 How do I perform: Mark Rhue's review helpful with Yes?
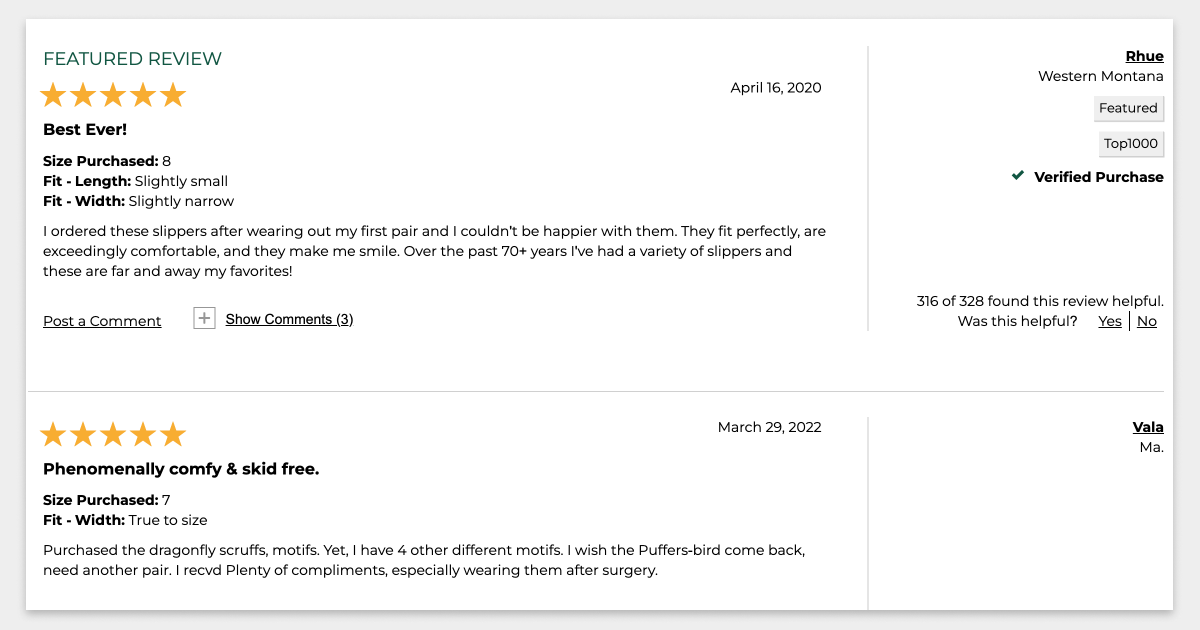point(1110,321)
